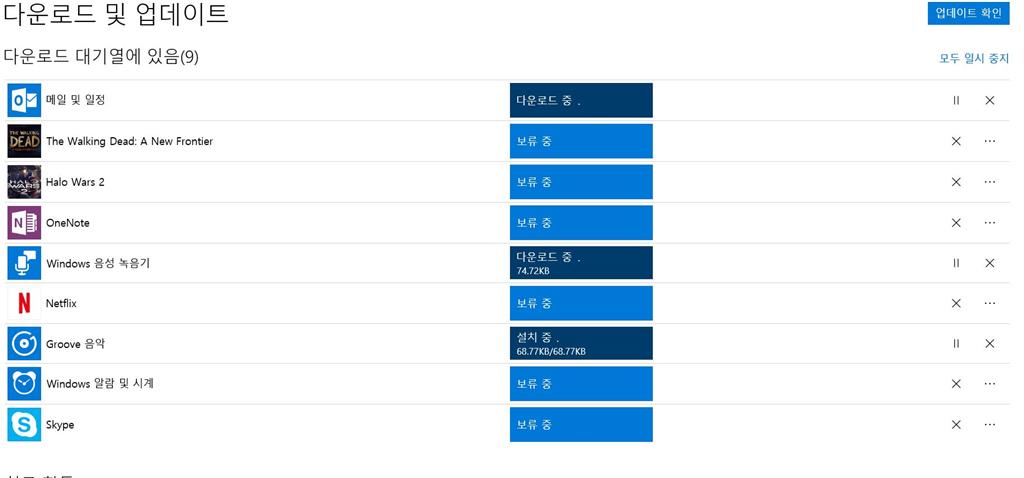Show more options for Skype
This screenshot has width=1024, height=478.
(989, 424)
